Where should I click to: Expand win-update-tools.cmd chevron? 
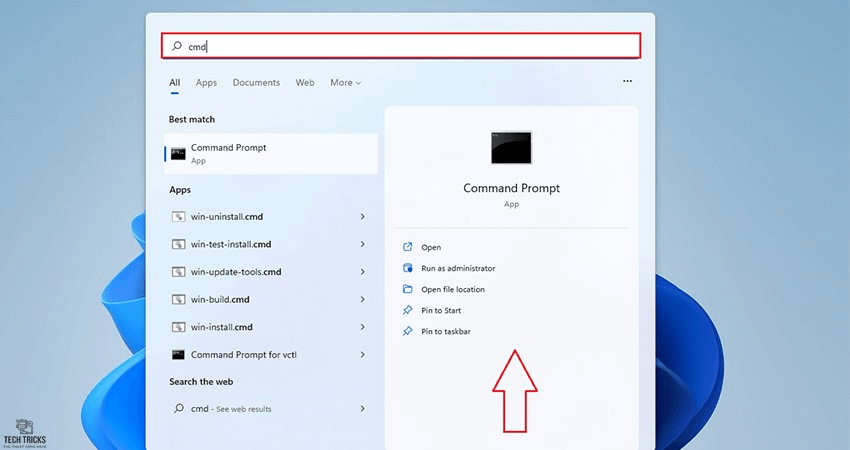coord(363,272)
